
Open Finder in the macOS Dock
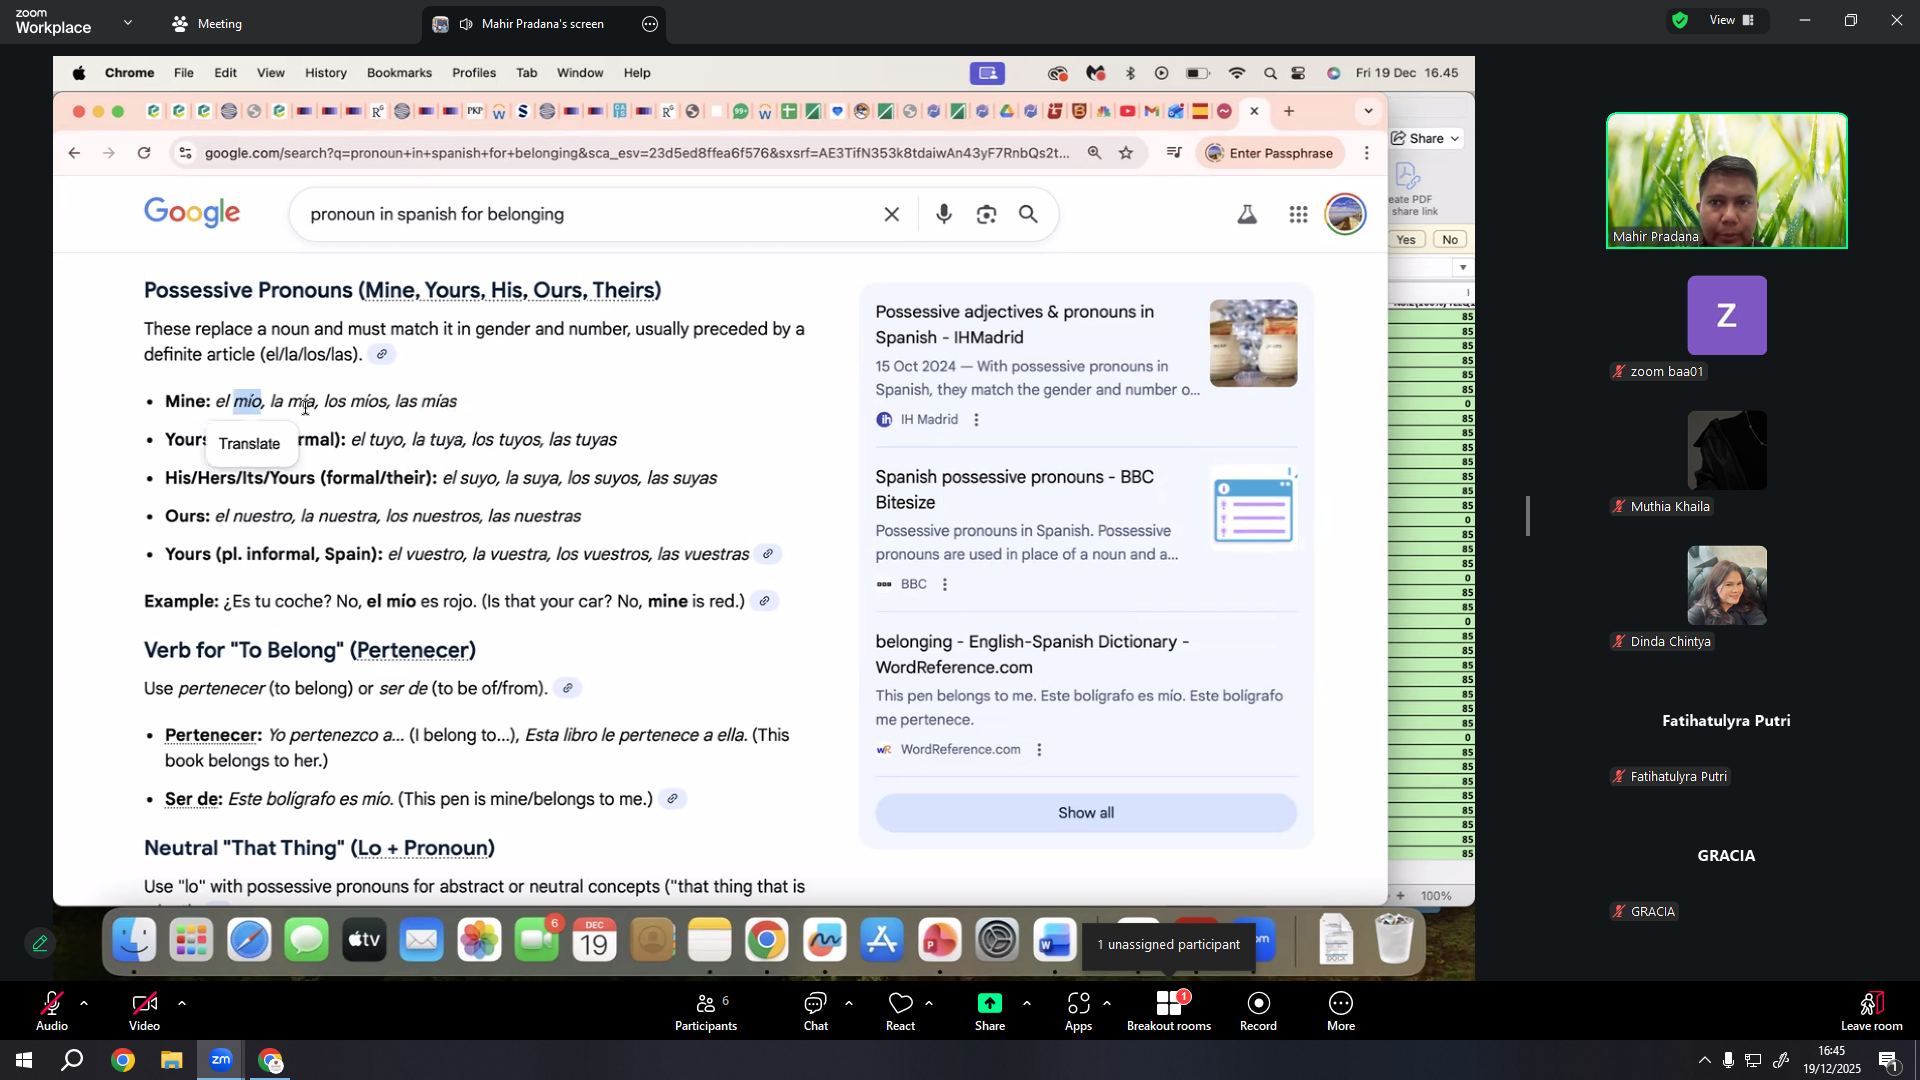pos(134,940)
